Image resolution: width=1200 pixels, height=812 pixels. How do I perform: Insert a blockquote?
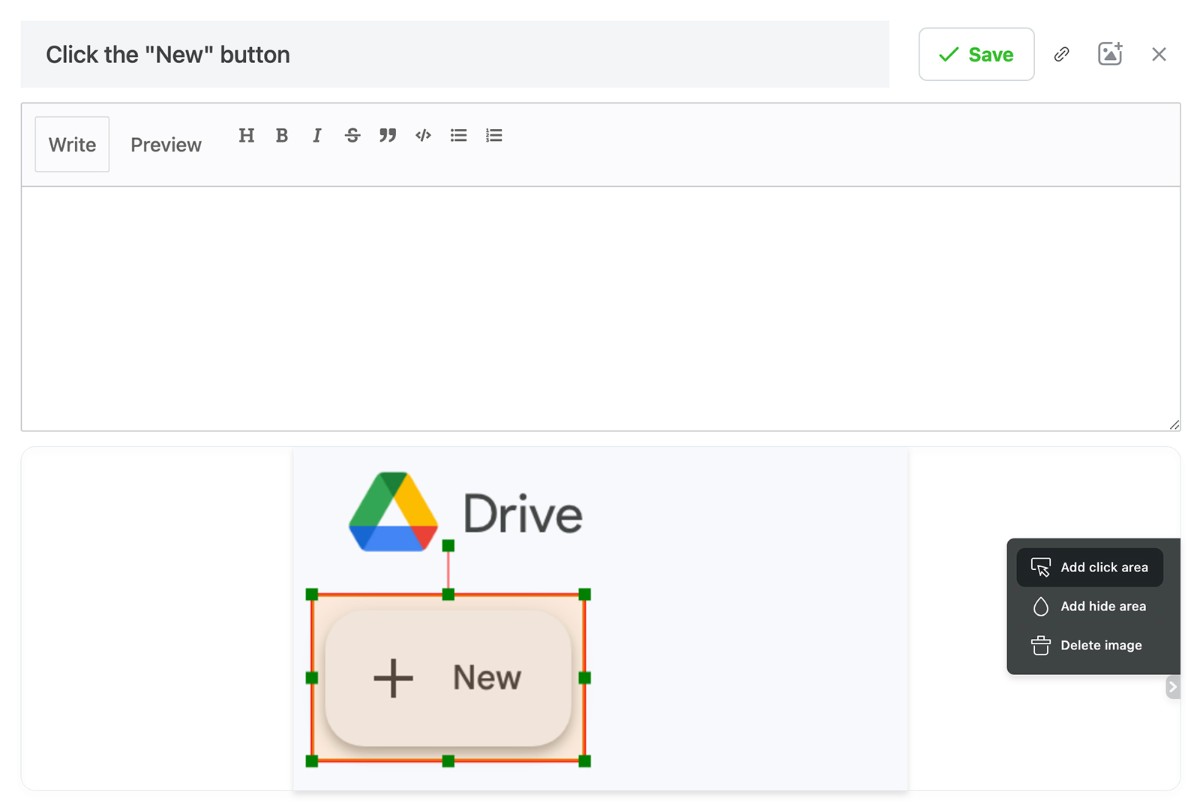pyautogui.click(x=388, y=136)
